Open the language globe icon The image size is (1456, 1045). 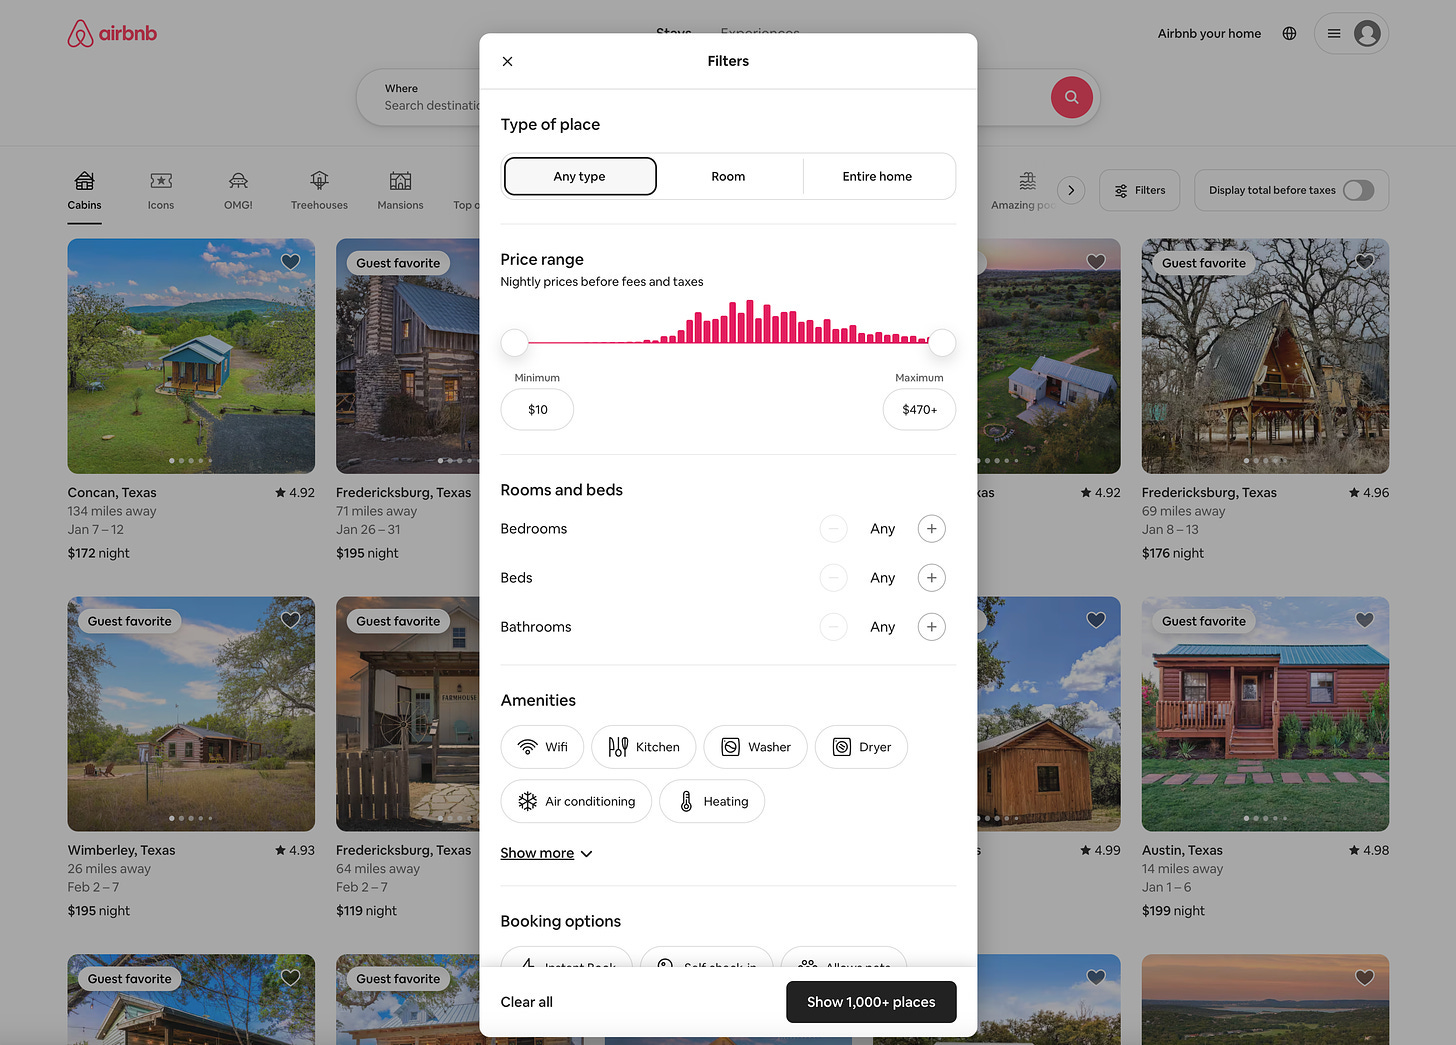(1289, 33)
